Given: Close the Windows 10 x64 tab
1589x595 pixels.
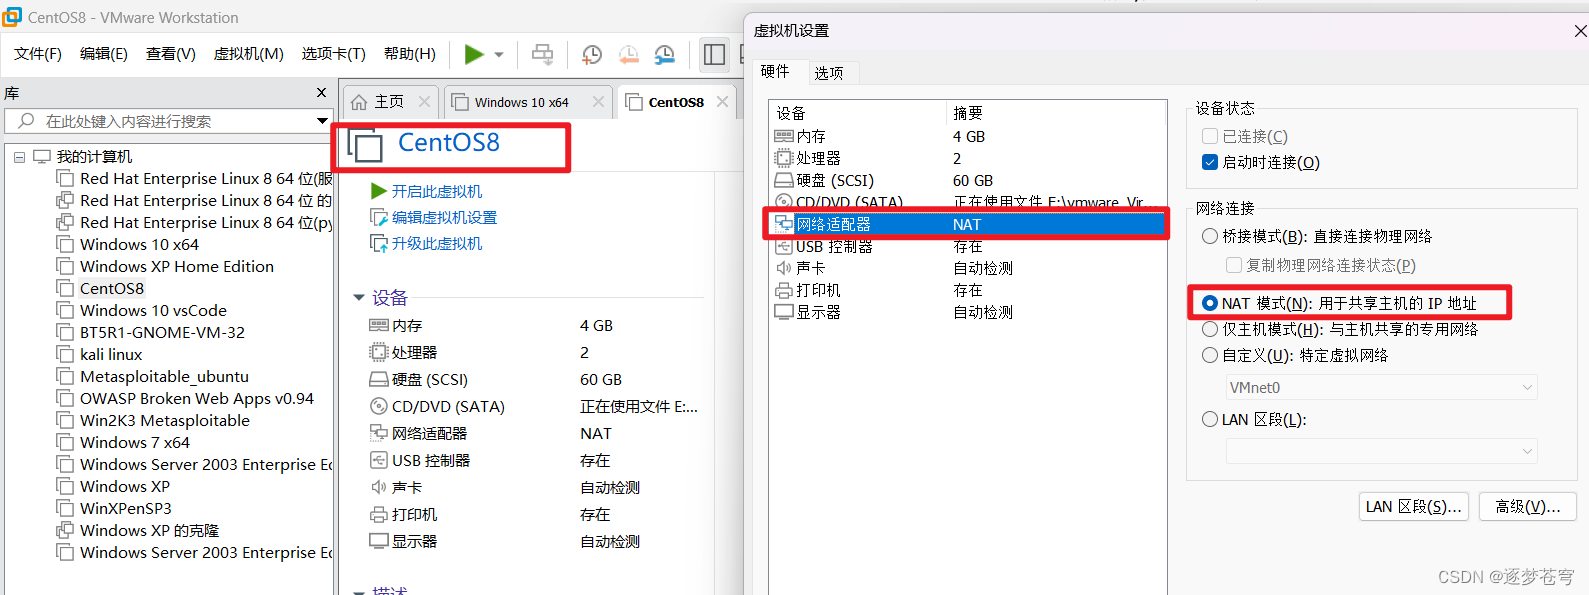Looking at the screenshot, I should (x=598, y=102).
